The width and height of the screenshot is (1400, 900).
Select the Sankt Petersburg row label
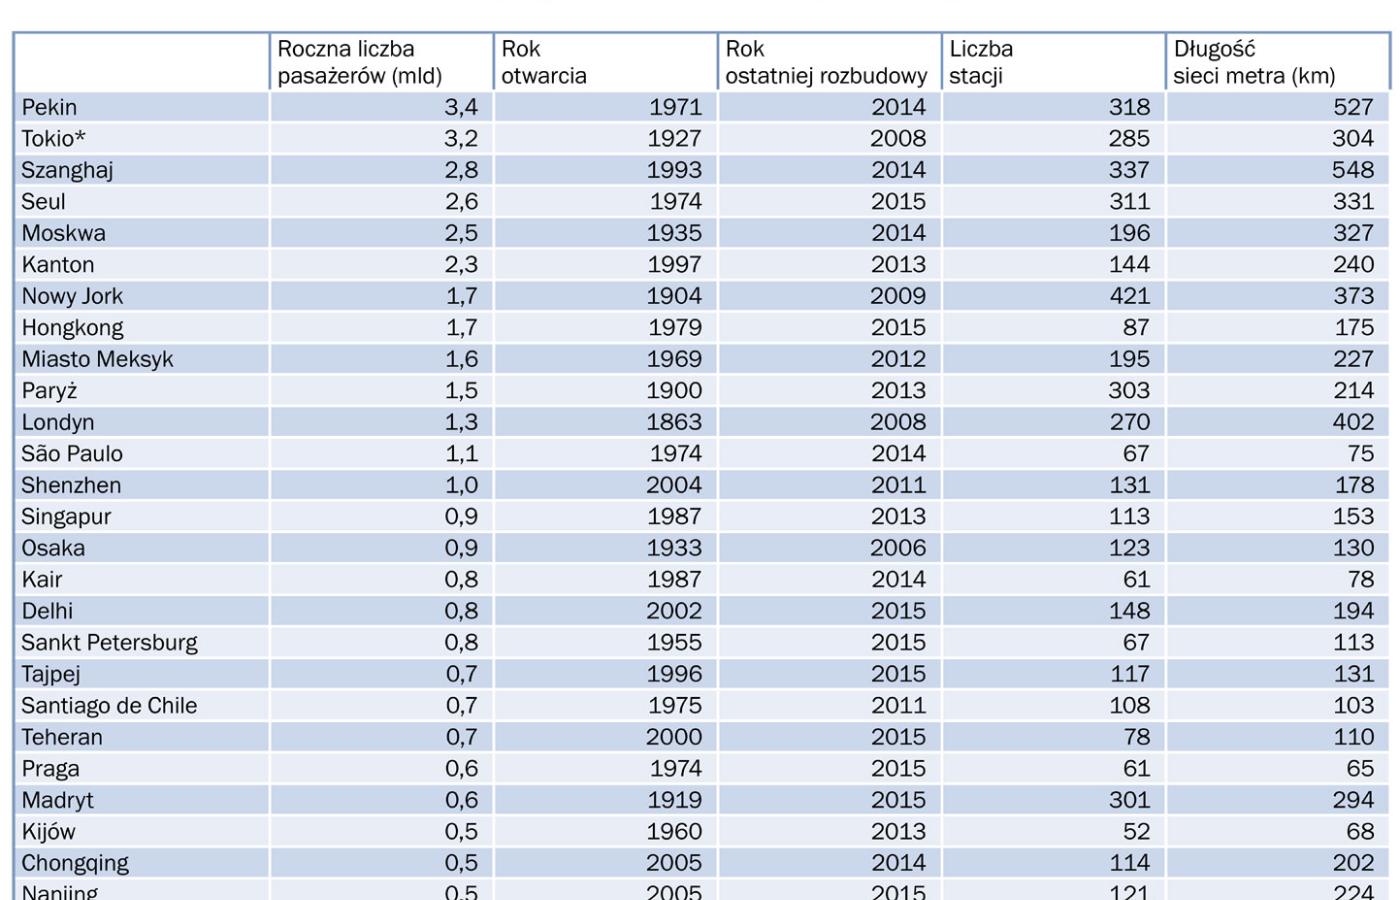tap(109, 643)
